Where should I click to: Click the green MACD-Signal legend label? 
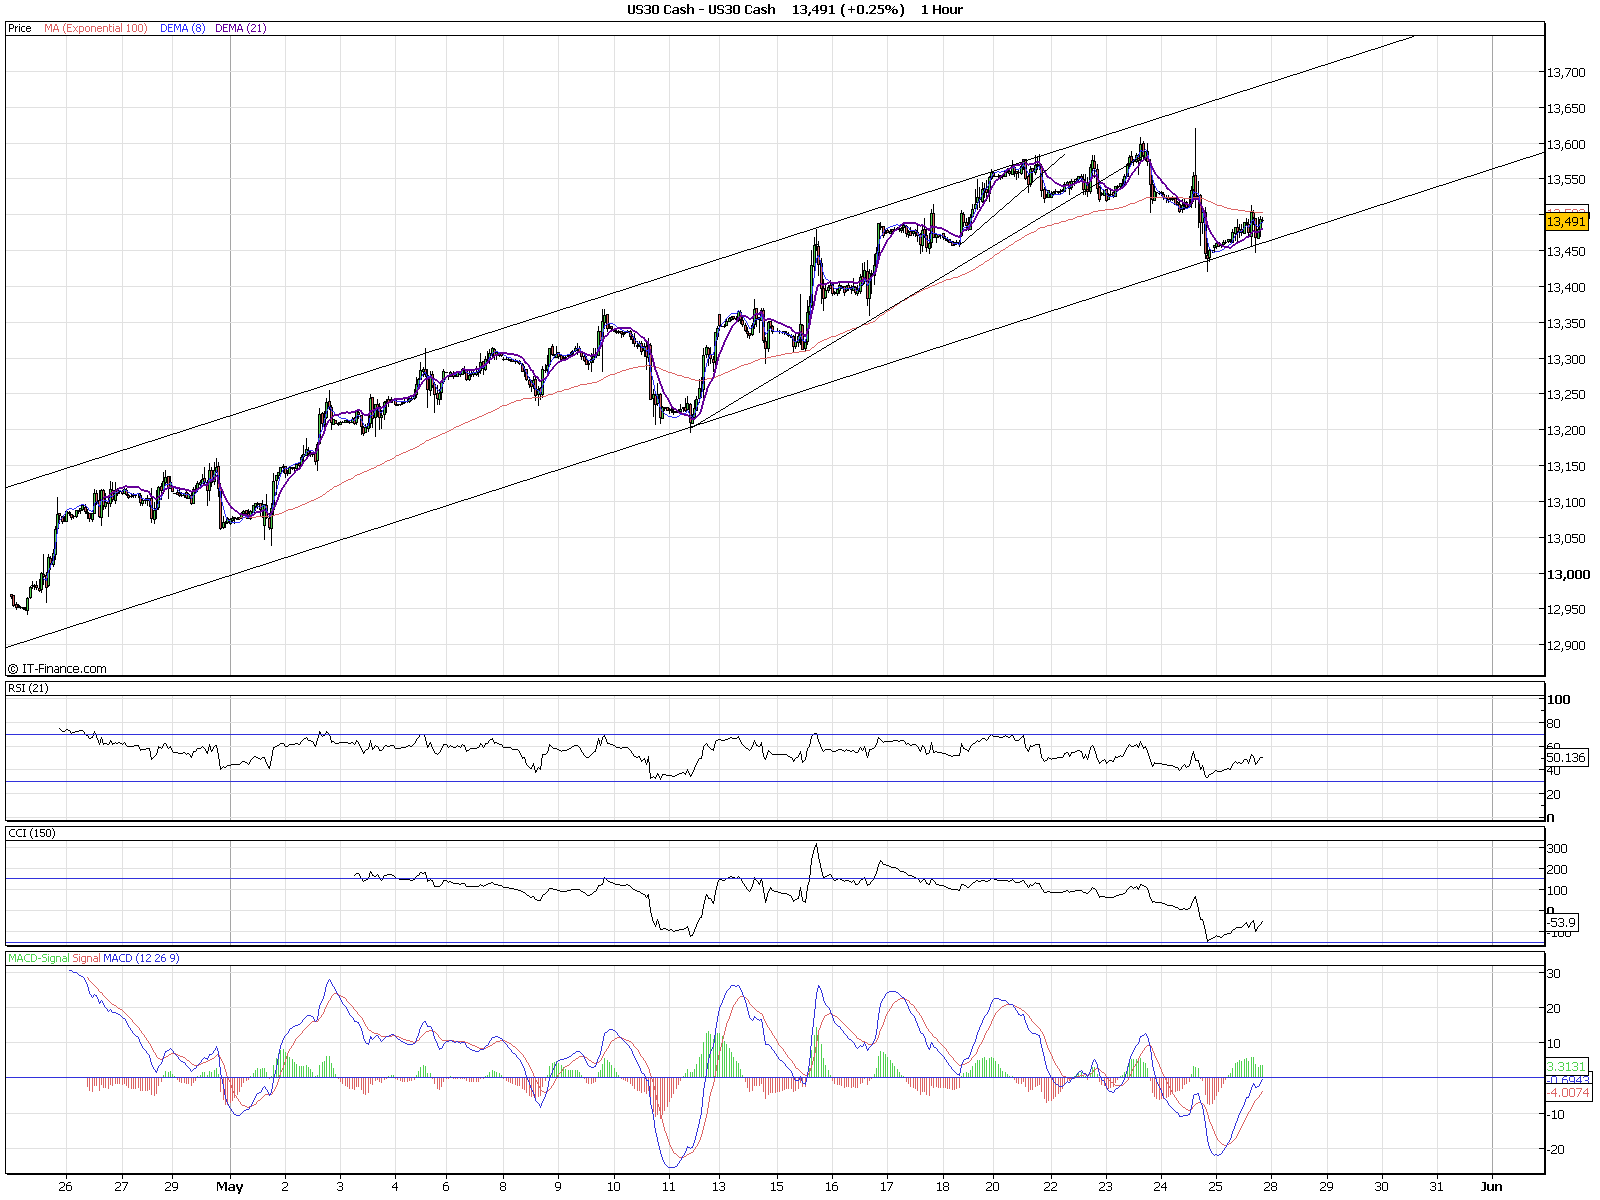coord(38,958)
